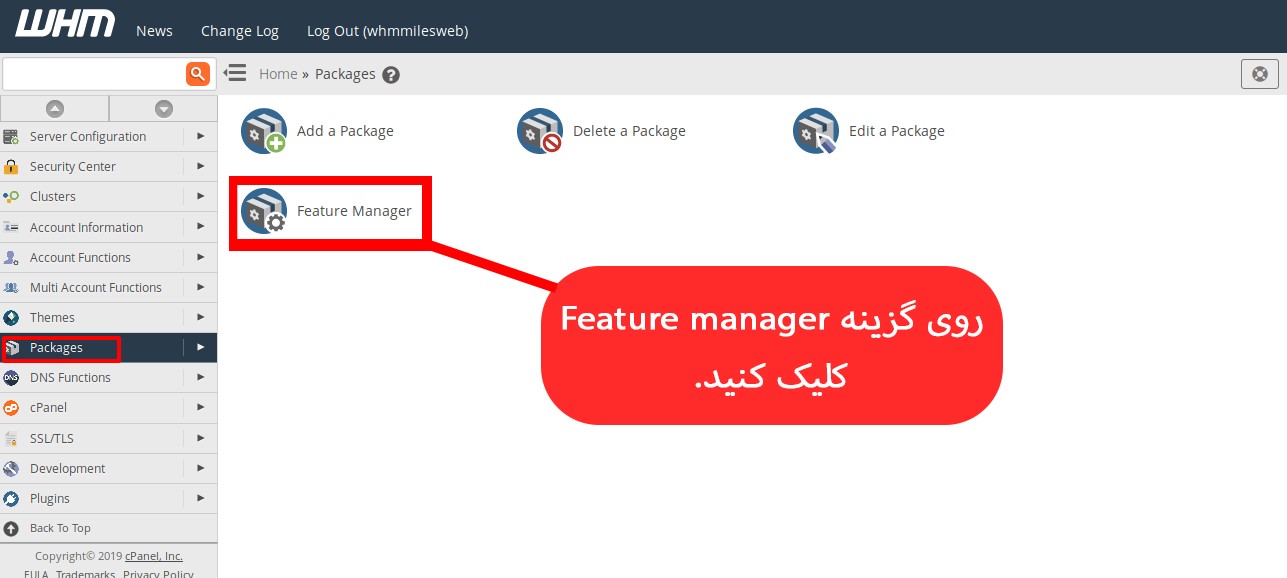Toggle the sidebar collapse icon

[x=234, y=73]
